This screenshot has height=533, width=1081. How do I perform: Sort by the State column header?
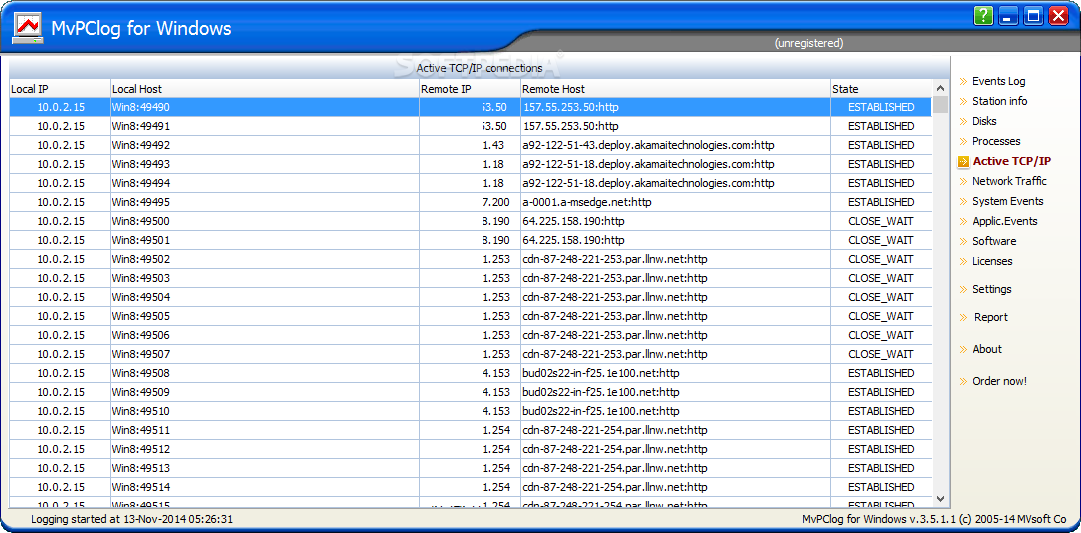click(881, 89)
